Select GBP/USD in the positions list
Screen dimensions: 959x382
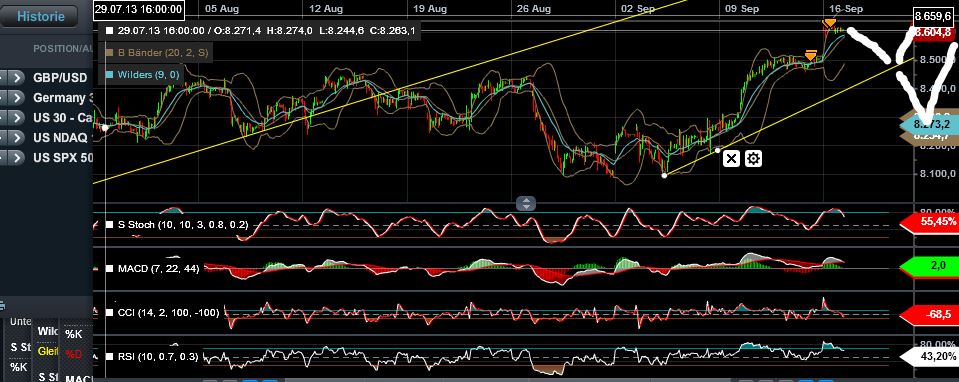pyautogui.click(x=60, y=78)
